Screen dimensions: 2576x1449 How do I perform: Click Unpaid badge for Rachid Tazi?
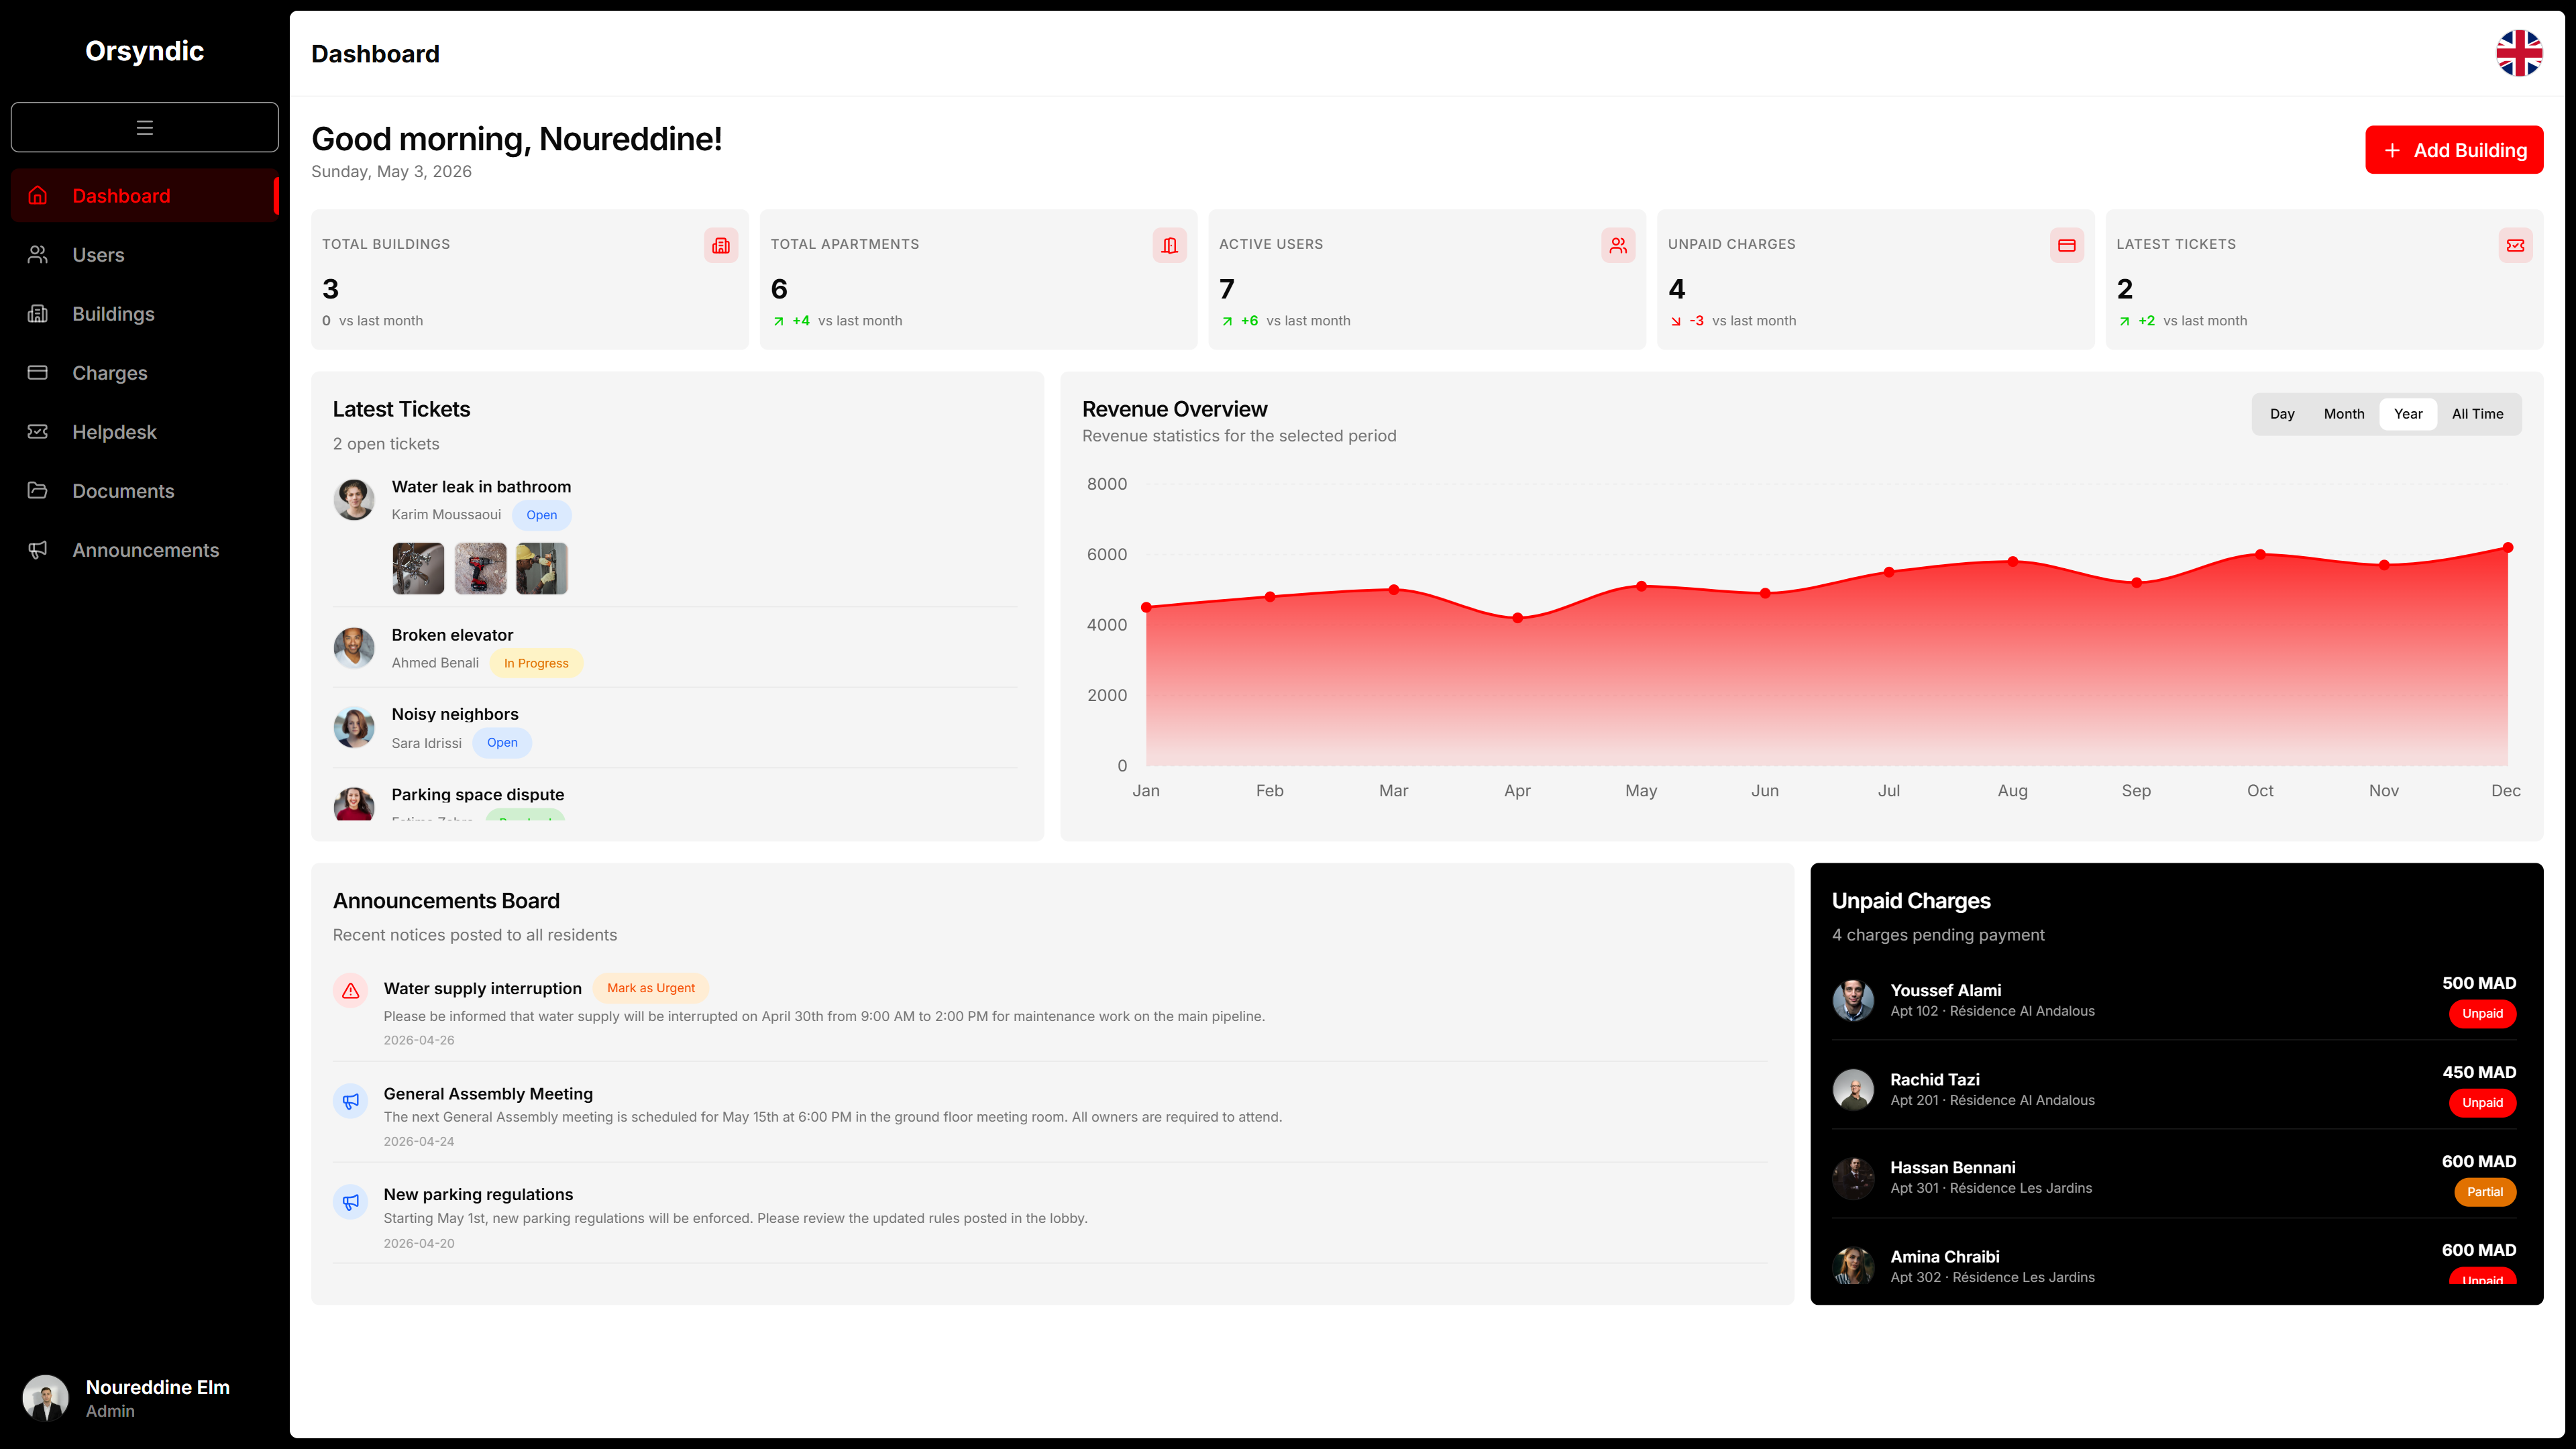2482,1103
